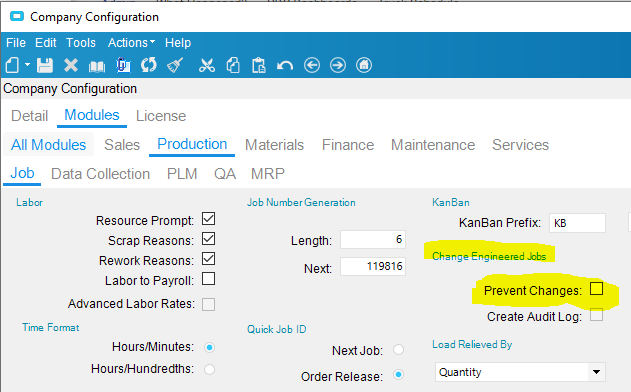
Task: Toggle the Labor to Payroll checkbox
Action: tap(208, 279)
